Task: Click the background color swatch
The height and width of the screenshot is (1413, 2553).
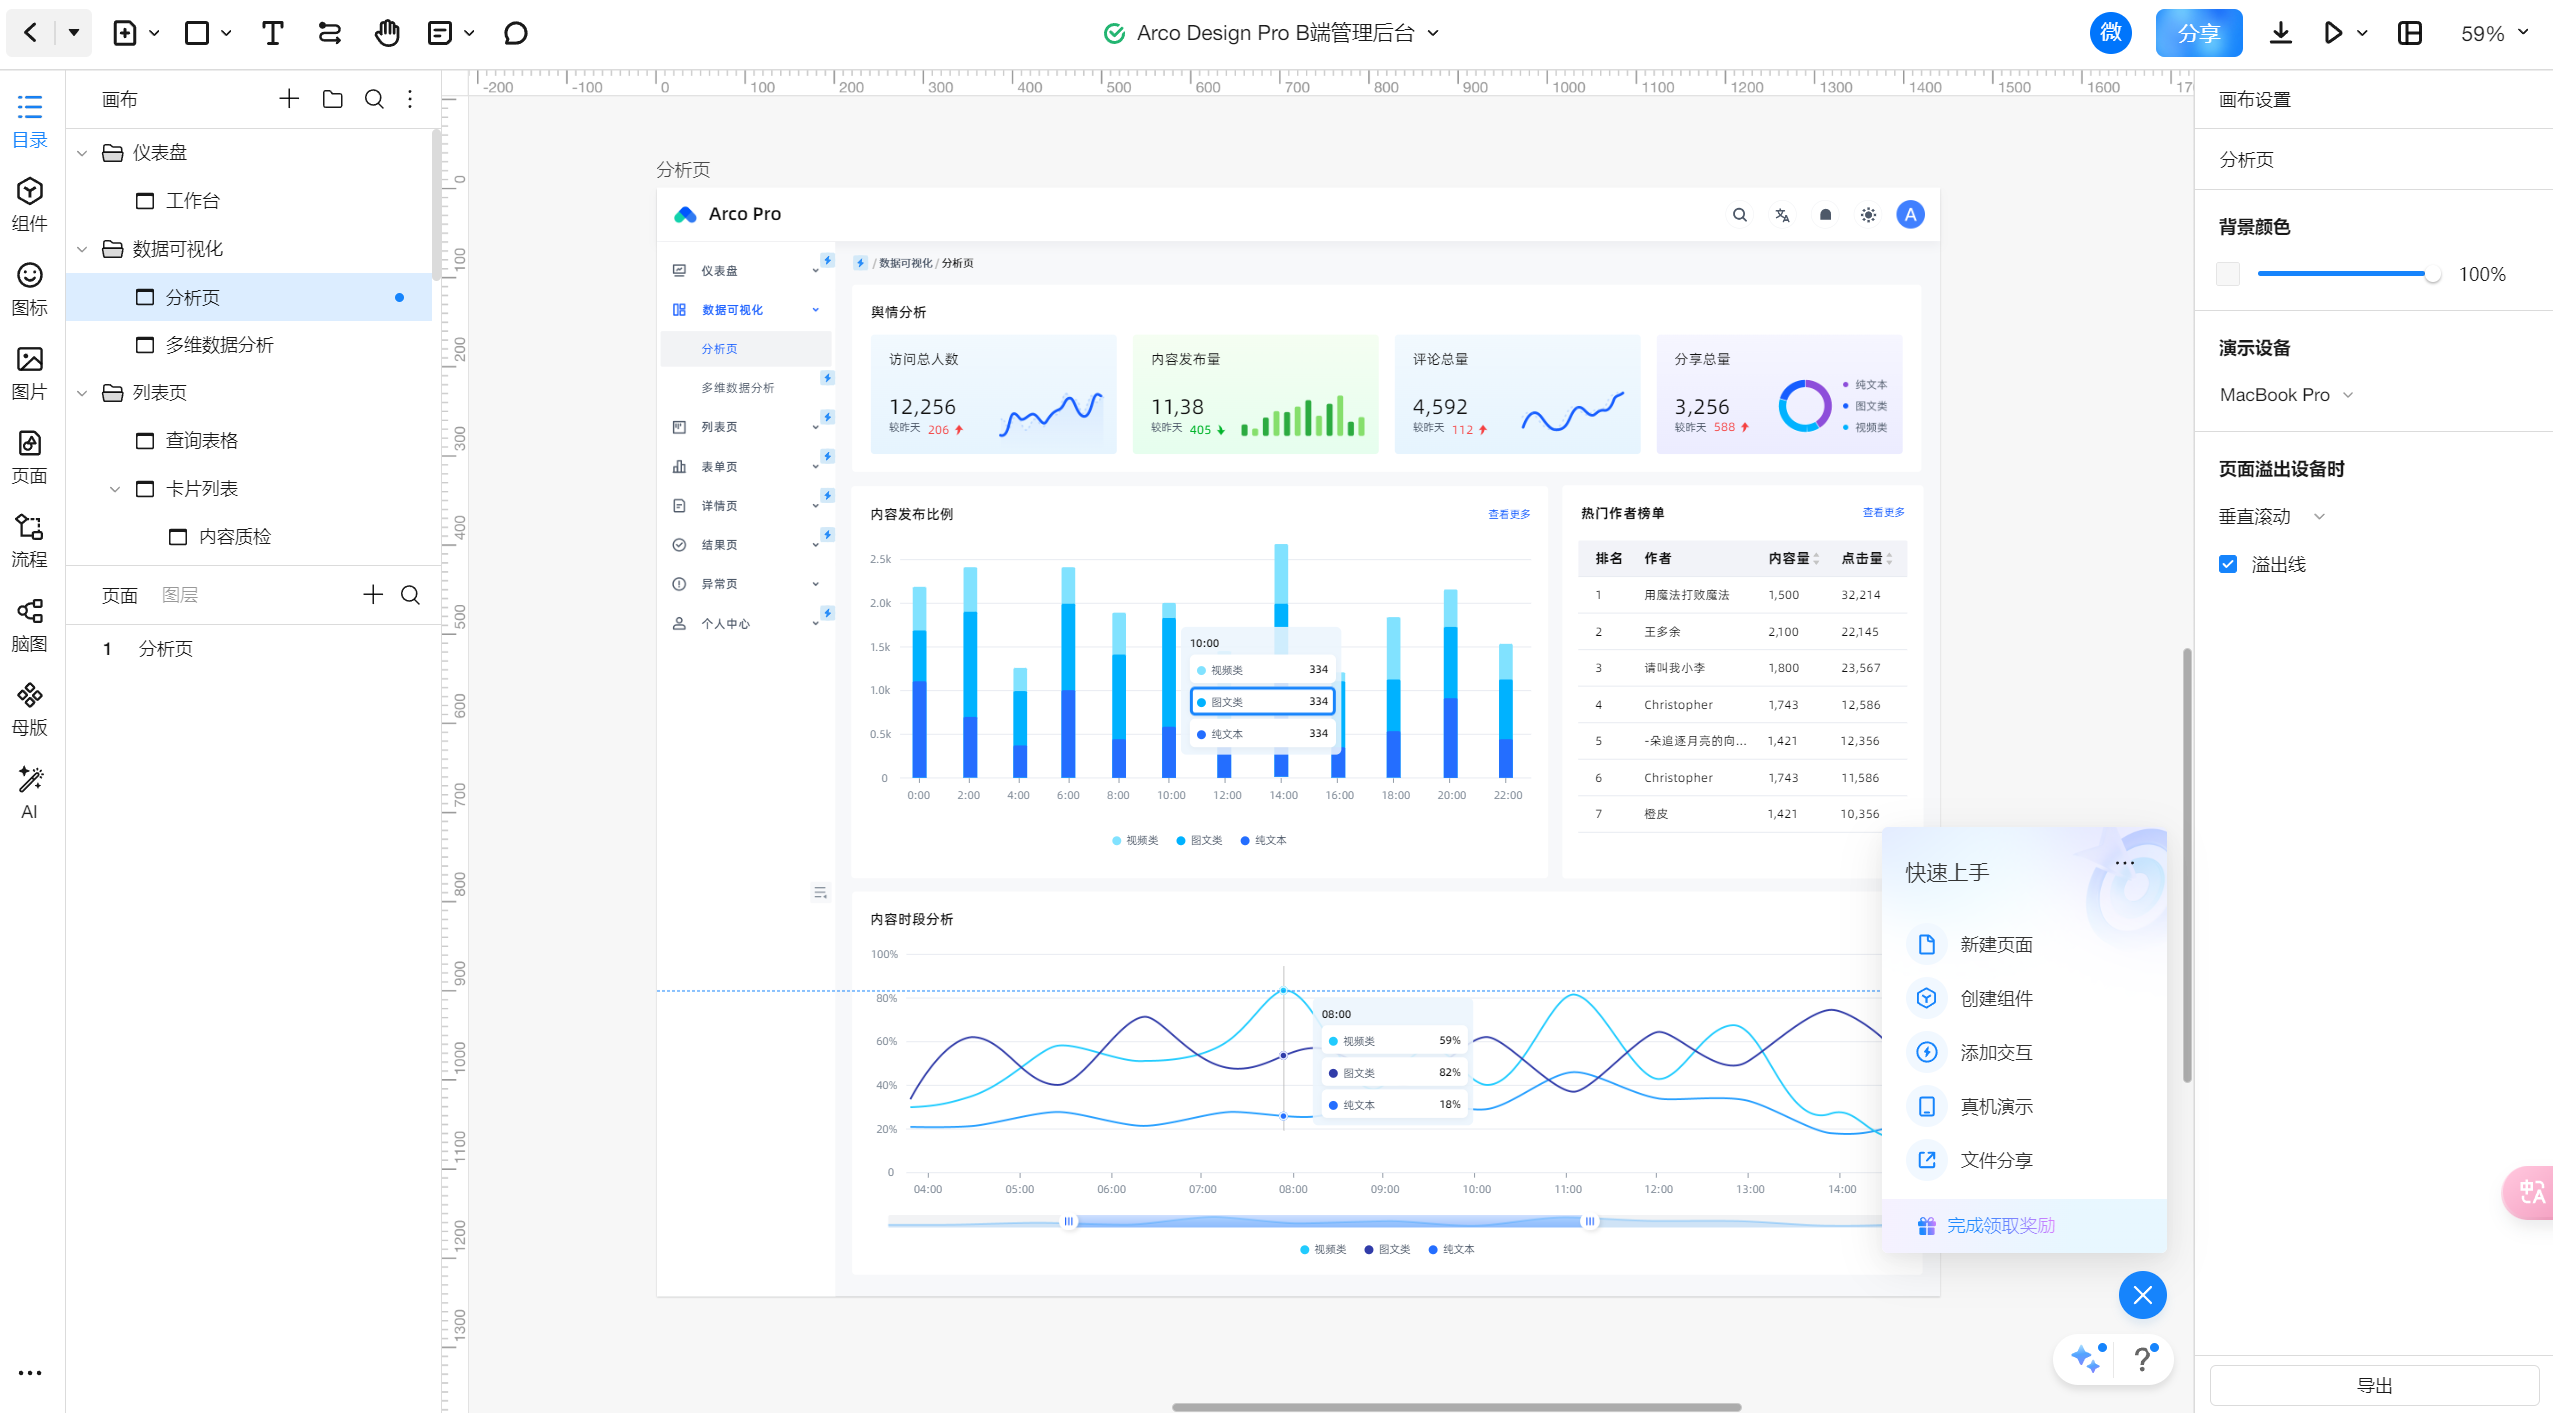Action: coord(2228,275)
